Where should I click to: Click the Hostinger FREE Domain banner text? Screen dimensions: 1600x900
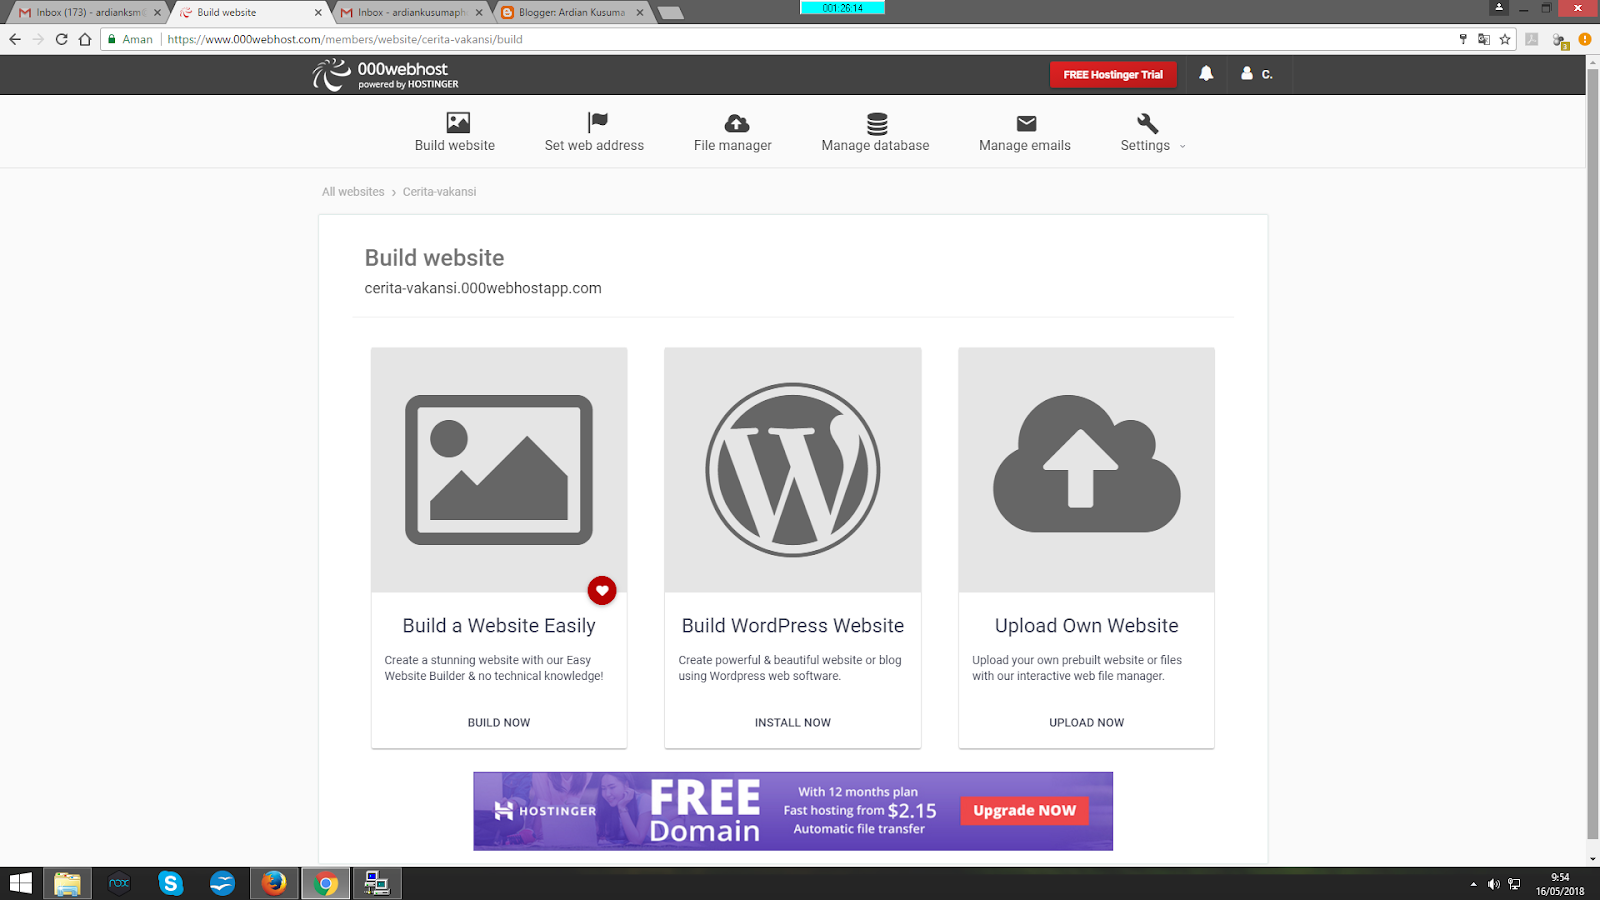click(x=705, y=812)
